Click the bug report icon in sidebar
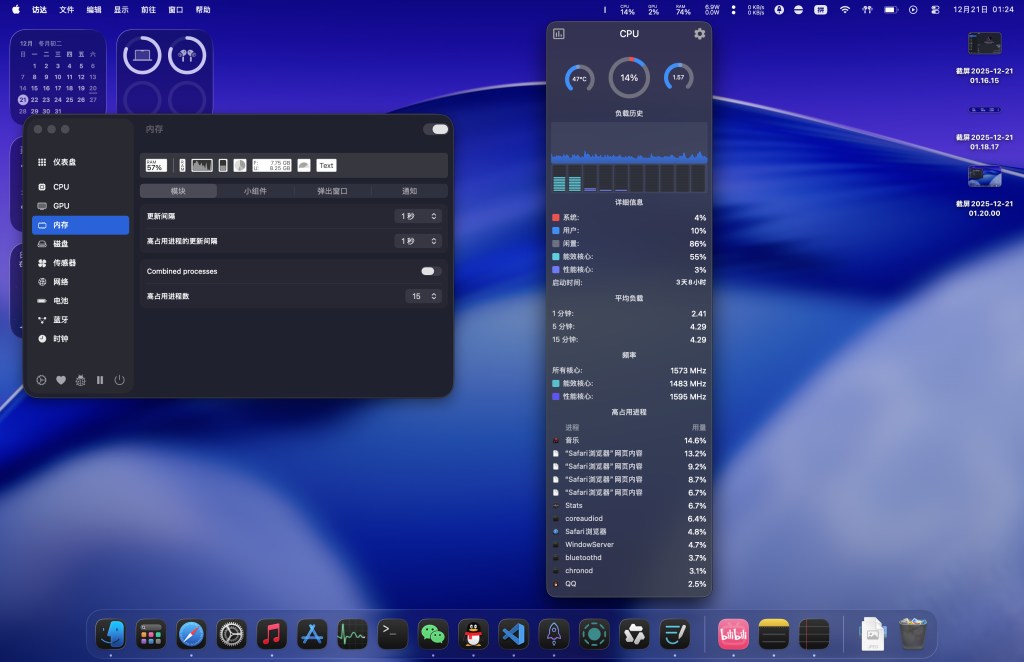The image size is (1024, 662). [x=80, y=380]
